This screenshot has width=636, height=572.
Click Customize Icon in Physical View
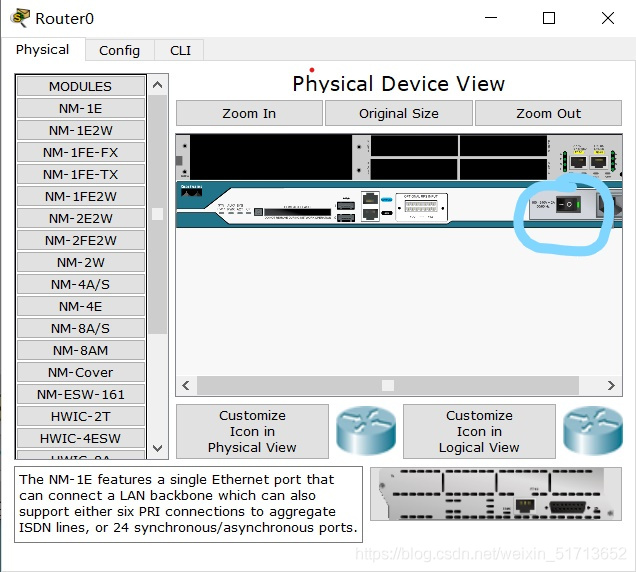pyautogui.click(x=252, y=431)
